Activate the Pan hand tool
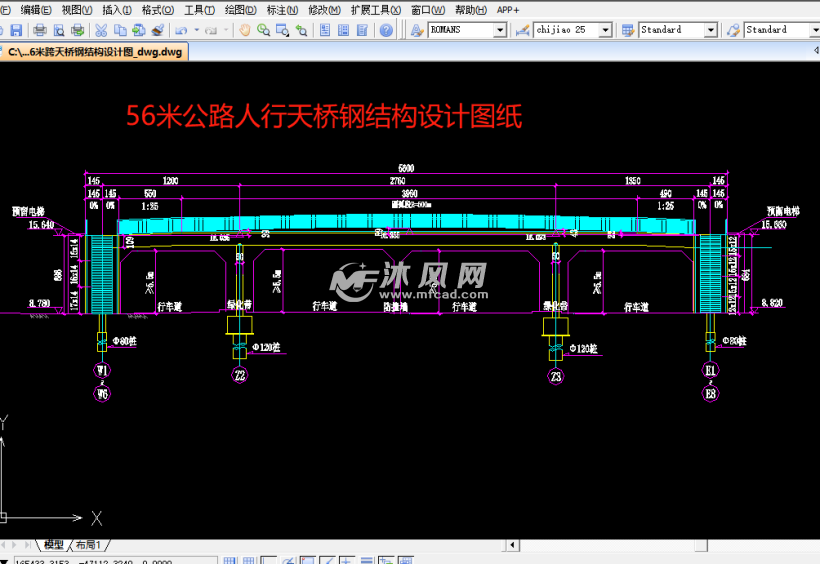820x564 pixels. pos(244,30)
